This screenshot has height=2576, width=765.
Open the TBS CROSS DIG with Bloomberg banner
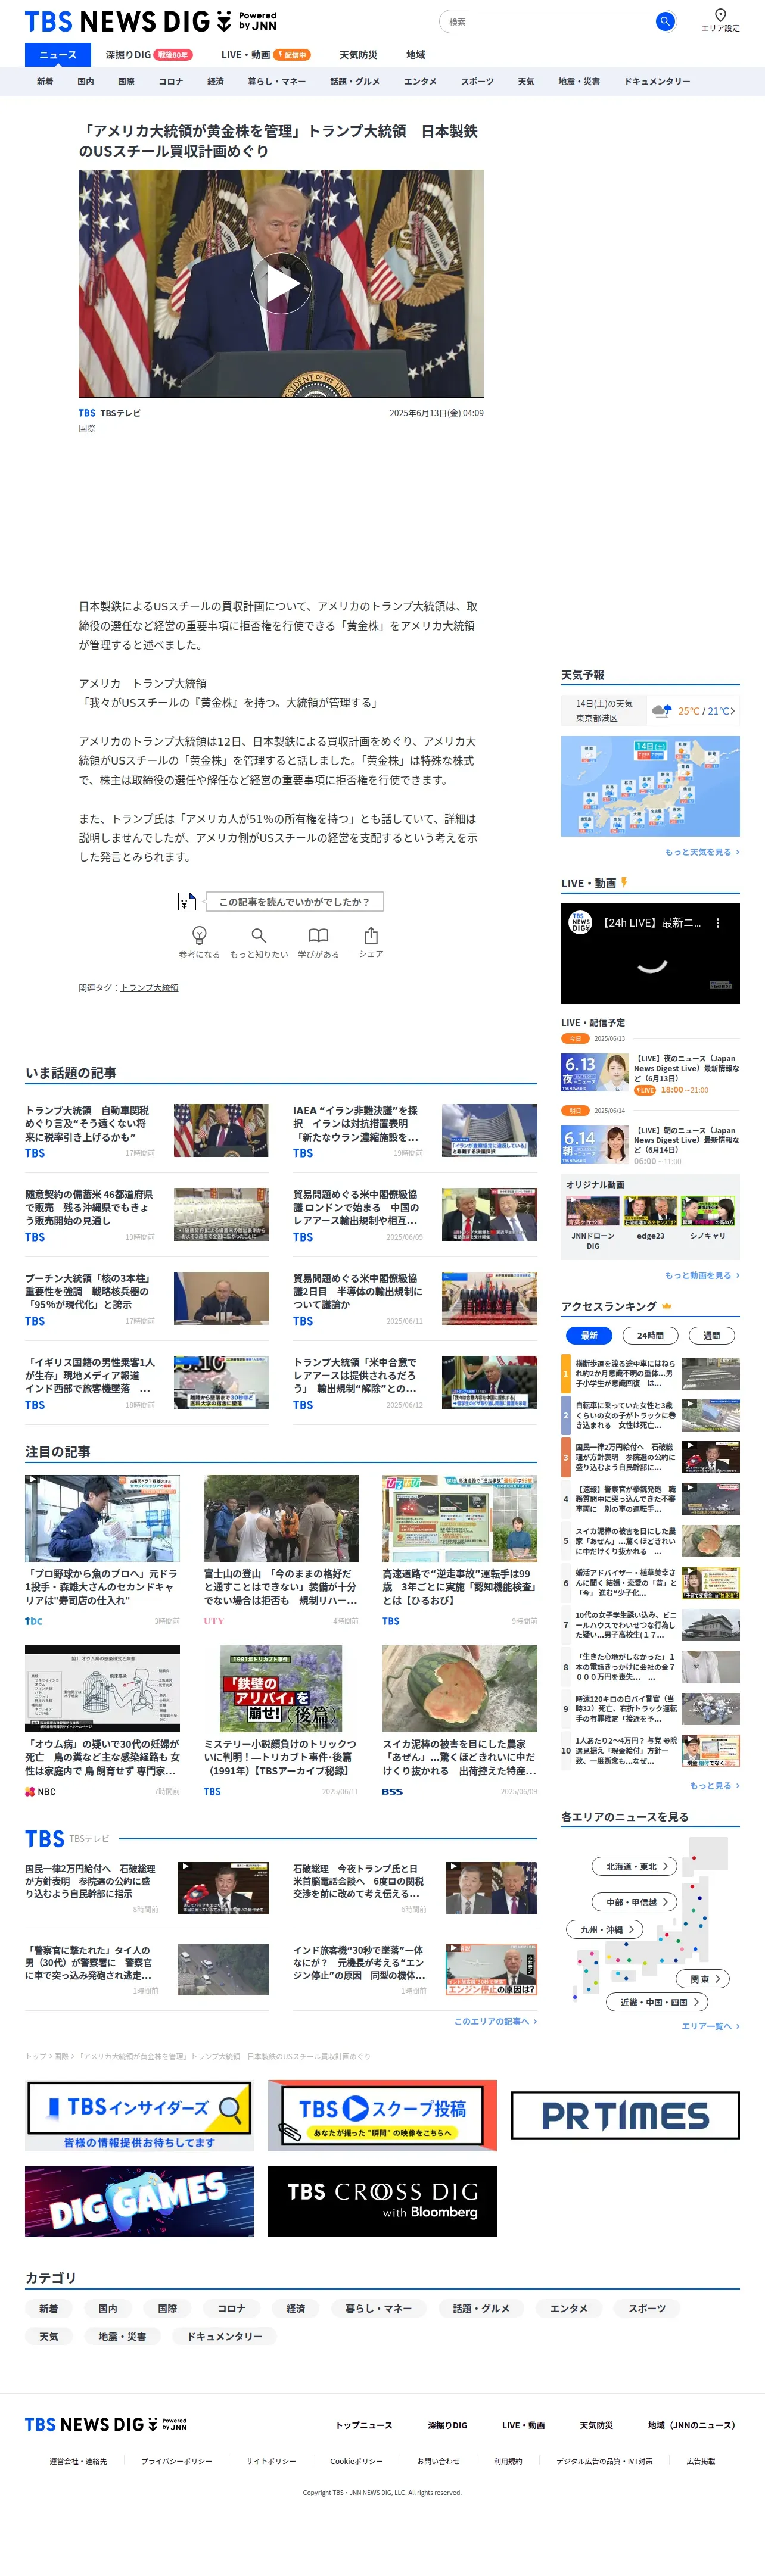coord(382,2201)
